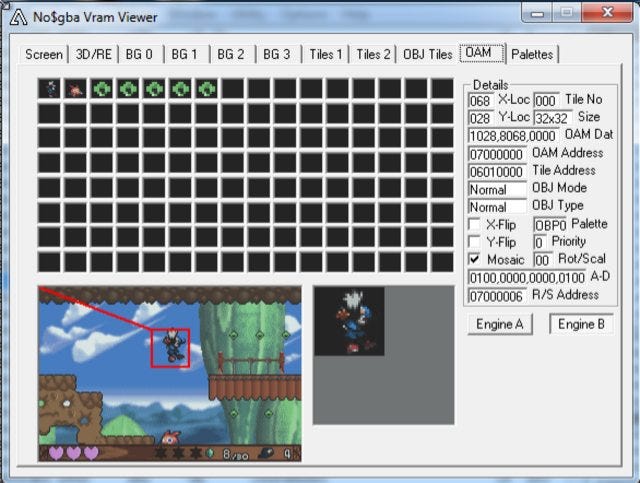Click the Tile Address field 06010000
The height and width of the screenshot is (483, 640).
497,172
